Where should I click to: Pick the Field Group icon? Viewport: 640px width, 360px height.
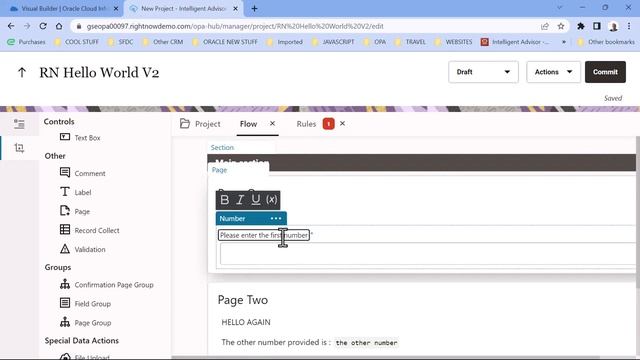64,303
